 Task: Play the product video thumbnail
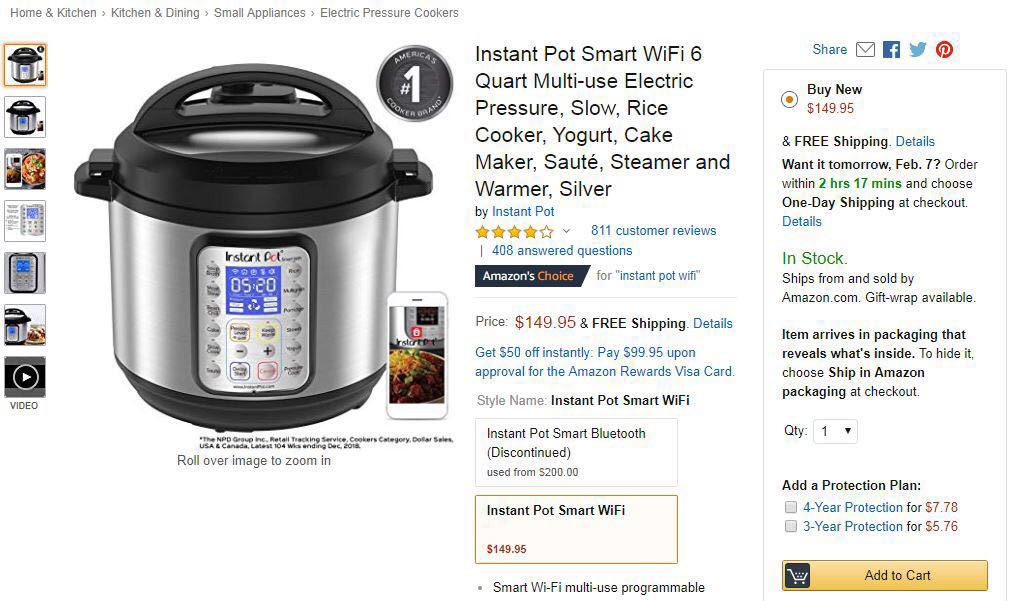click(25, 377)
